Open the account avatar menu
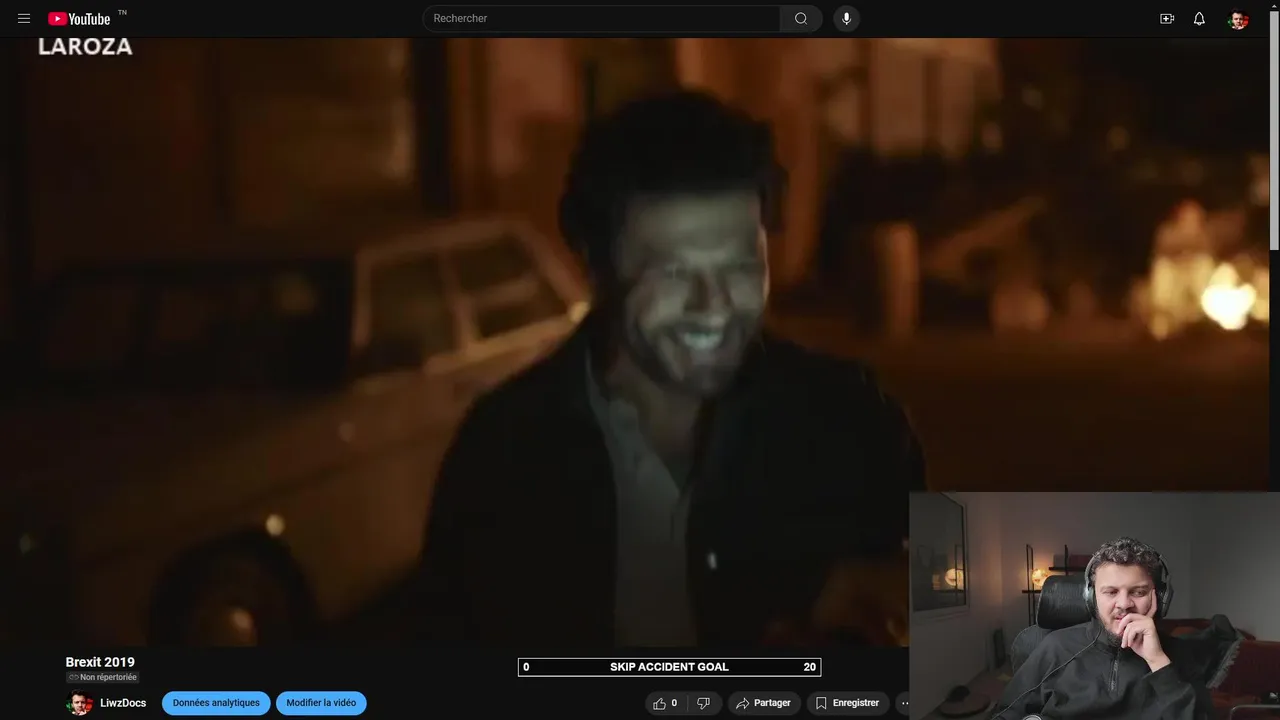1280x720 pixels. coord(1238,19)
